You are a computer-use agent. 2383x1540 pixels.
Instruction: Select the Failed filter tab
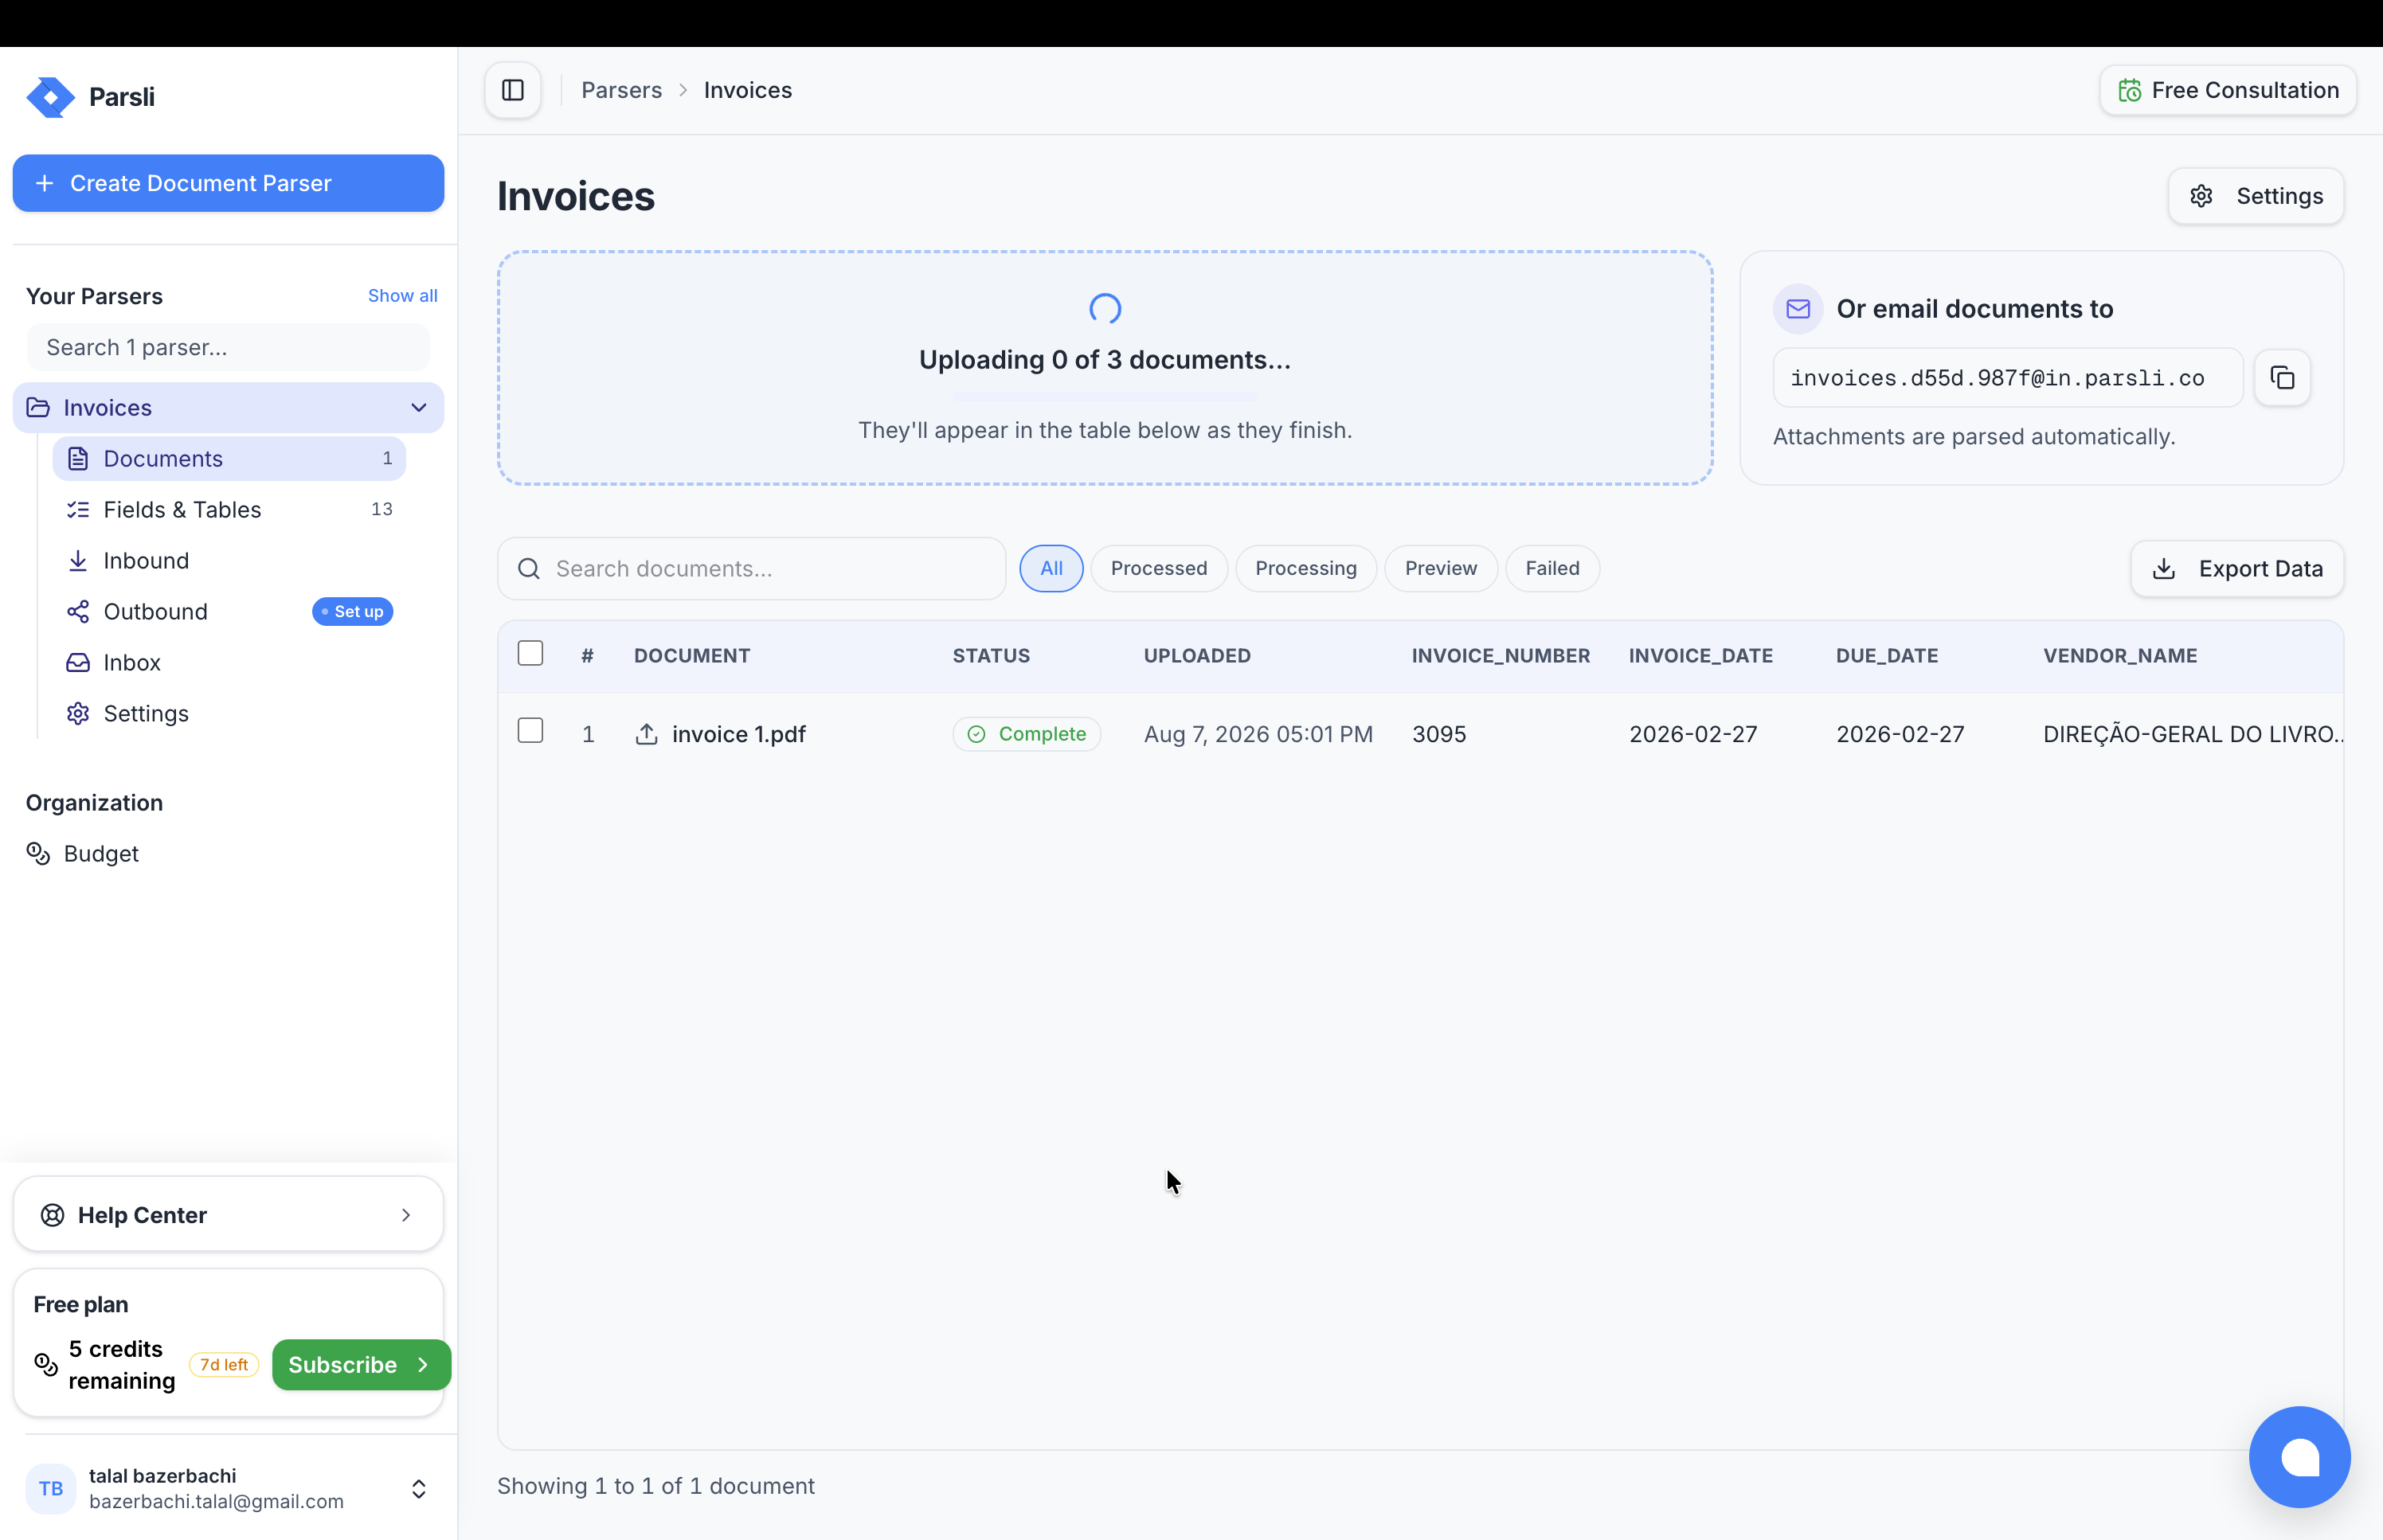[1552, 568]
